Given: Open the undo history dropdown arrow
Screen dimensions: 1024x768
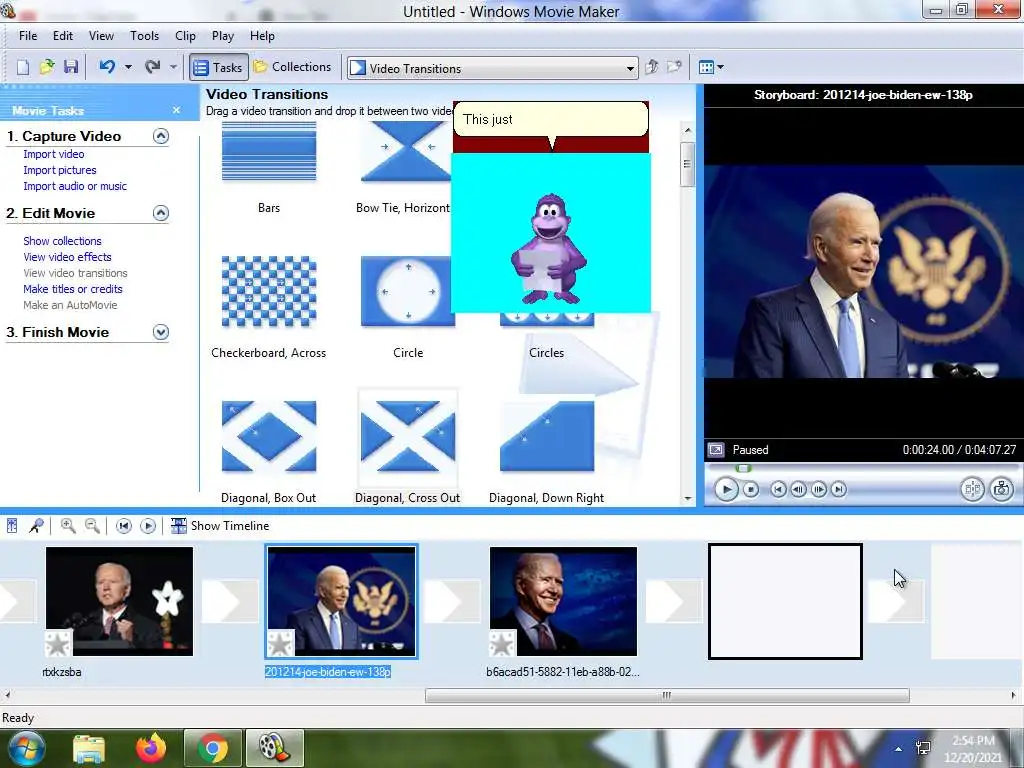Looking at the screenshot, I should pos(128,67).
